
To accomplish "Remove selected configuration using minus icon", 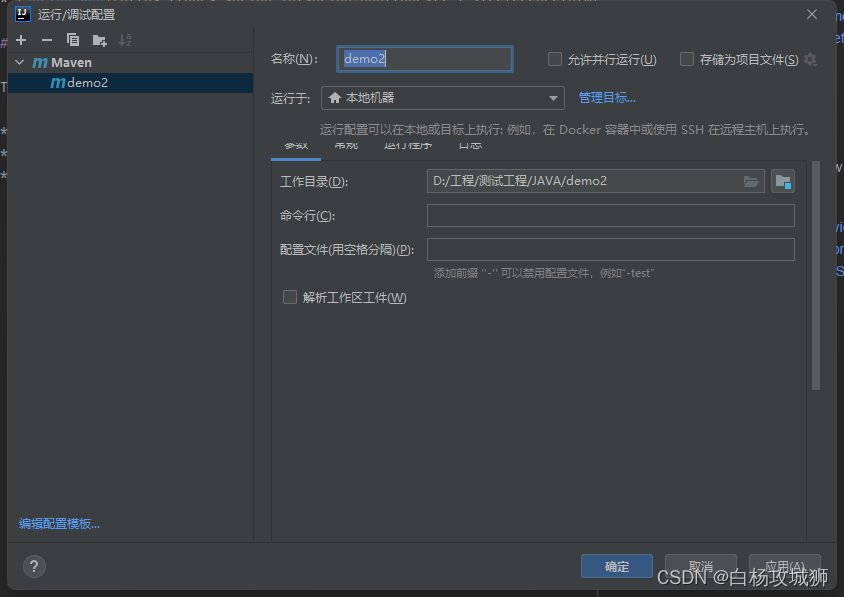I will coord(46,40).
